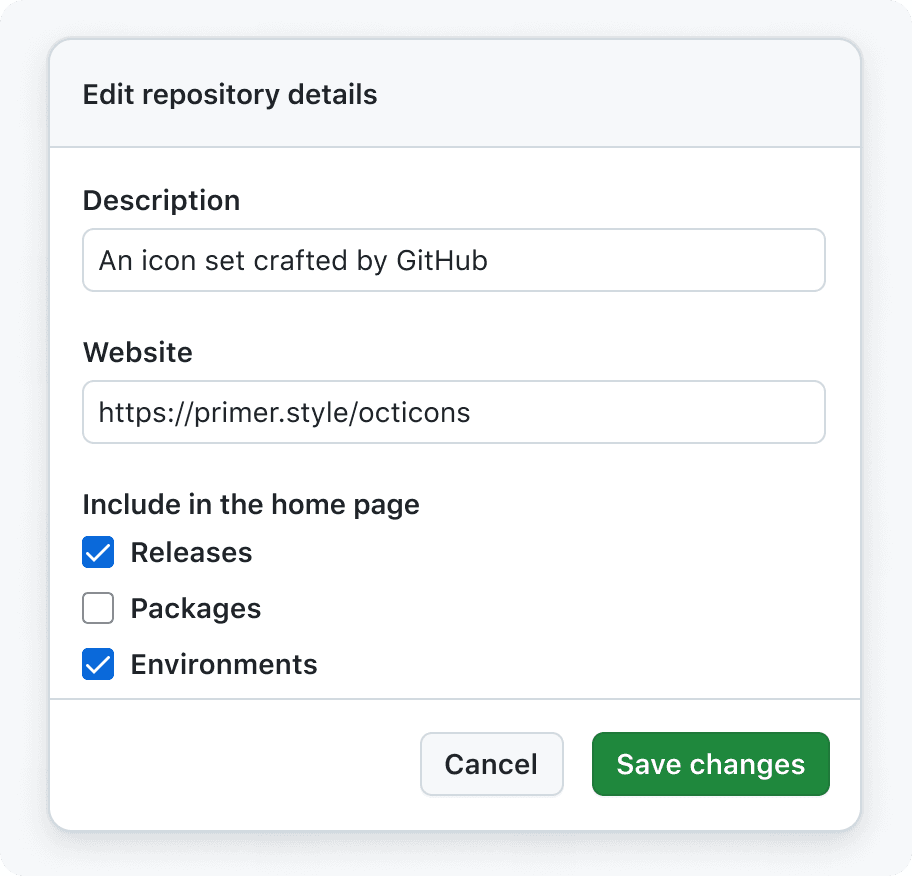Click the Packages label text
This screenshot has height=876, width=912.
(x=196, y=608)
